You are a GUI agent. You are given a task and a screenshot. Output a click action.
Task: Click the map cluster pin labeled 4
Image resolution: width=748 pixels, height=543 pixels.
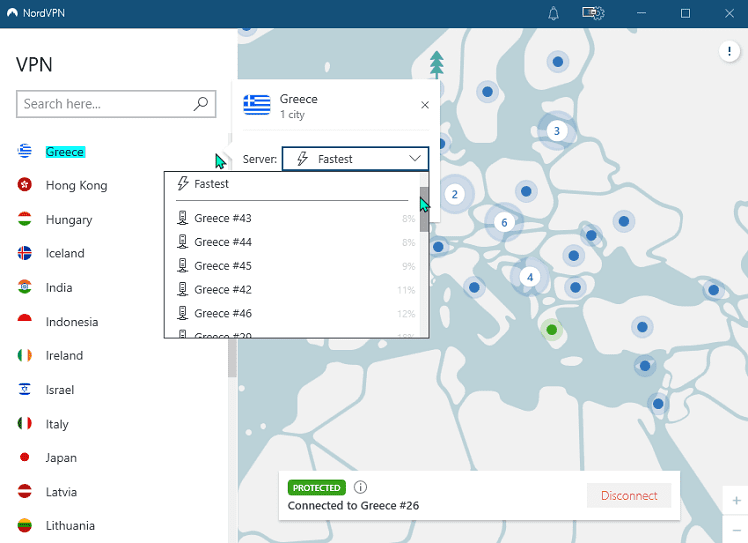[530, 277]
